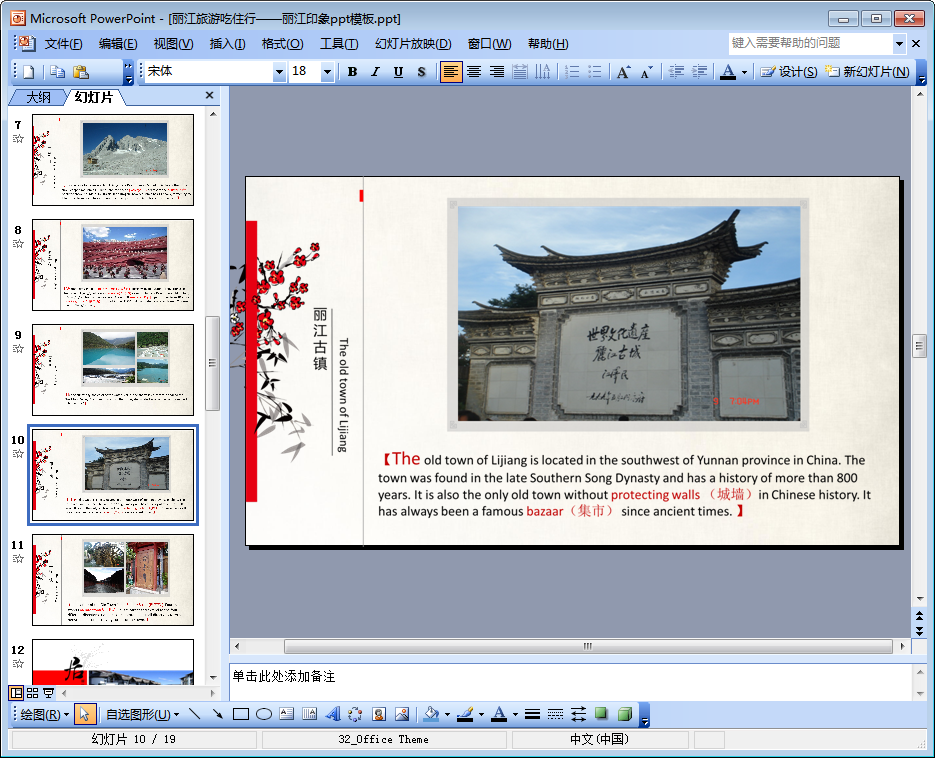This screenshot has height=758, width=935.
Task: Switch to the 大纲 outline tab
Action: (x=38, y=97)
